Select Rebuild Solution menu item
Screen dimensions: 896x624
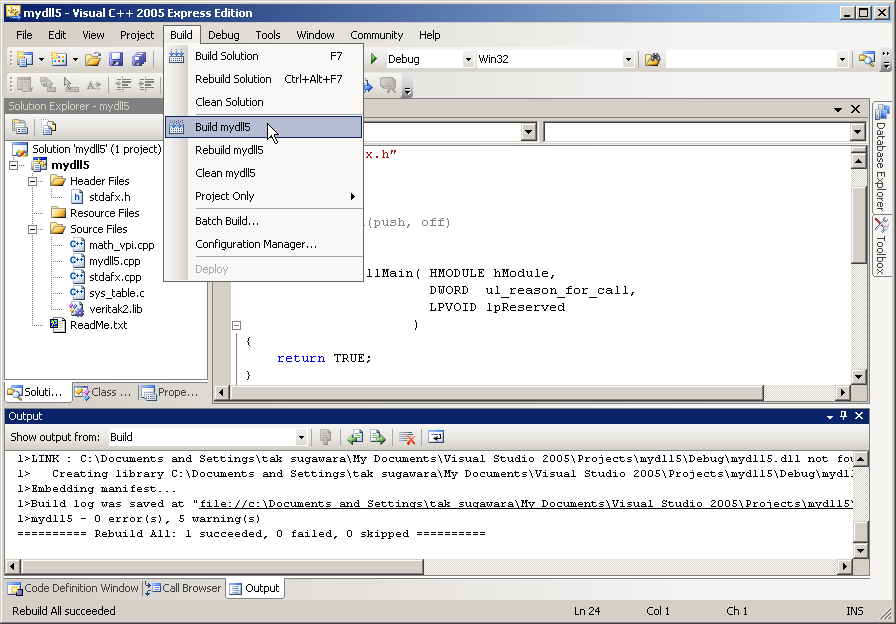click(x=264, y=79)
